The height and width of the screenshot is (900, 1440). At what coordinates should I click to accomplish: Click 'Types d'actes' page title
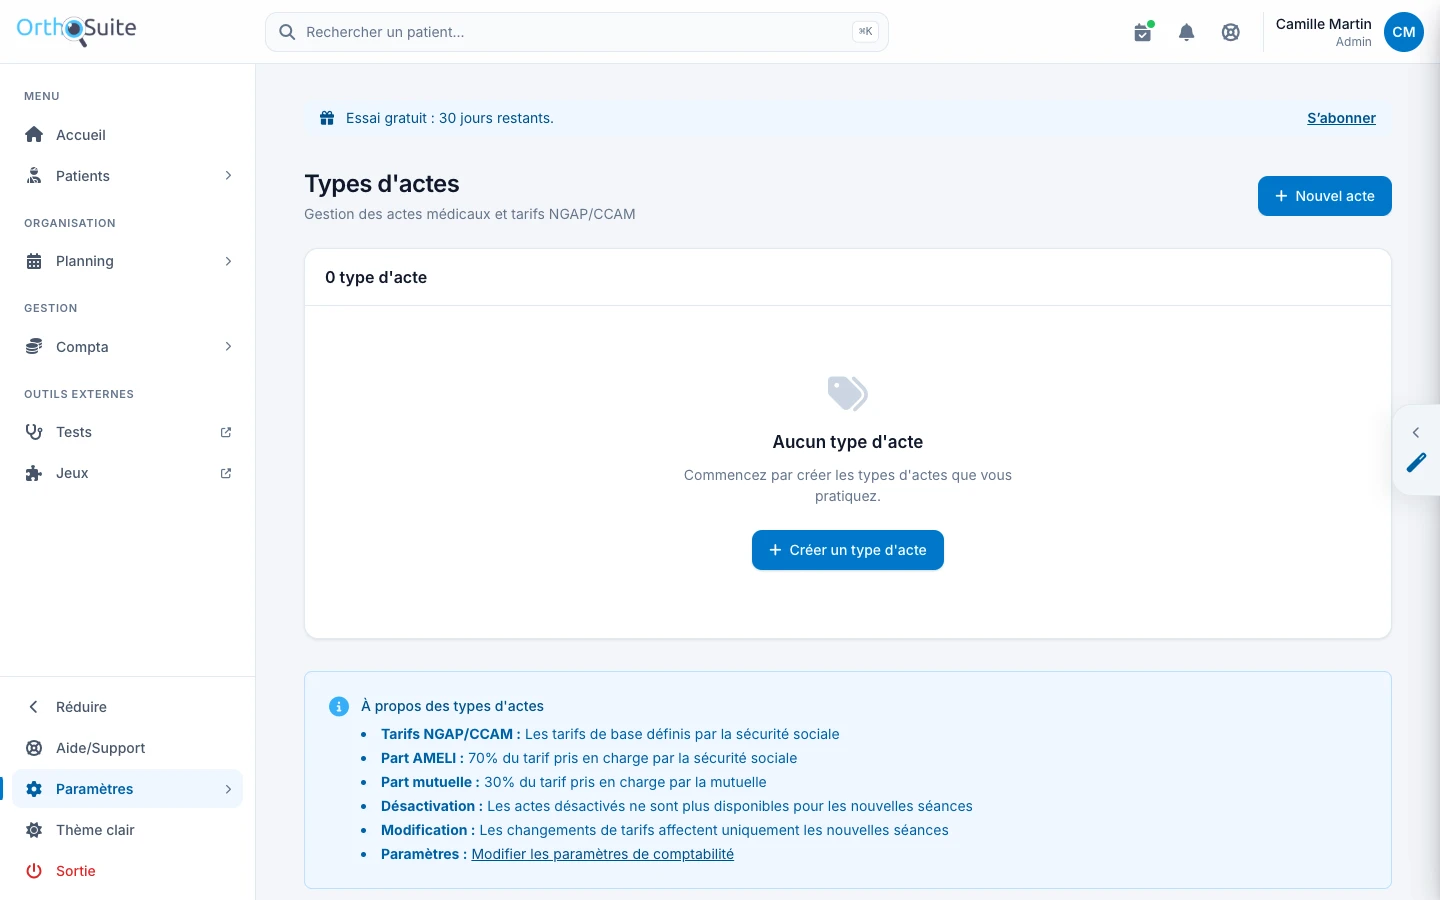[x=382, y=184]
